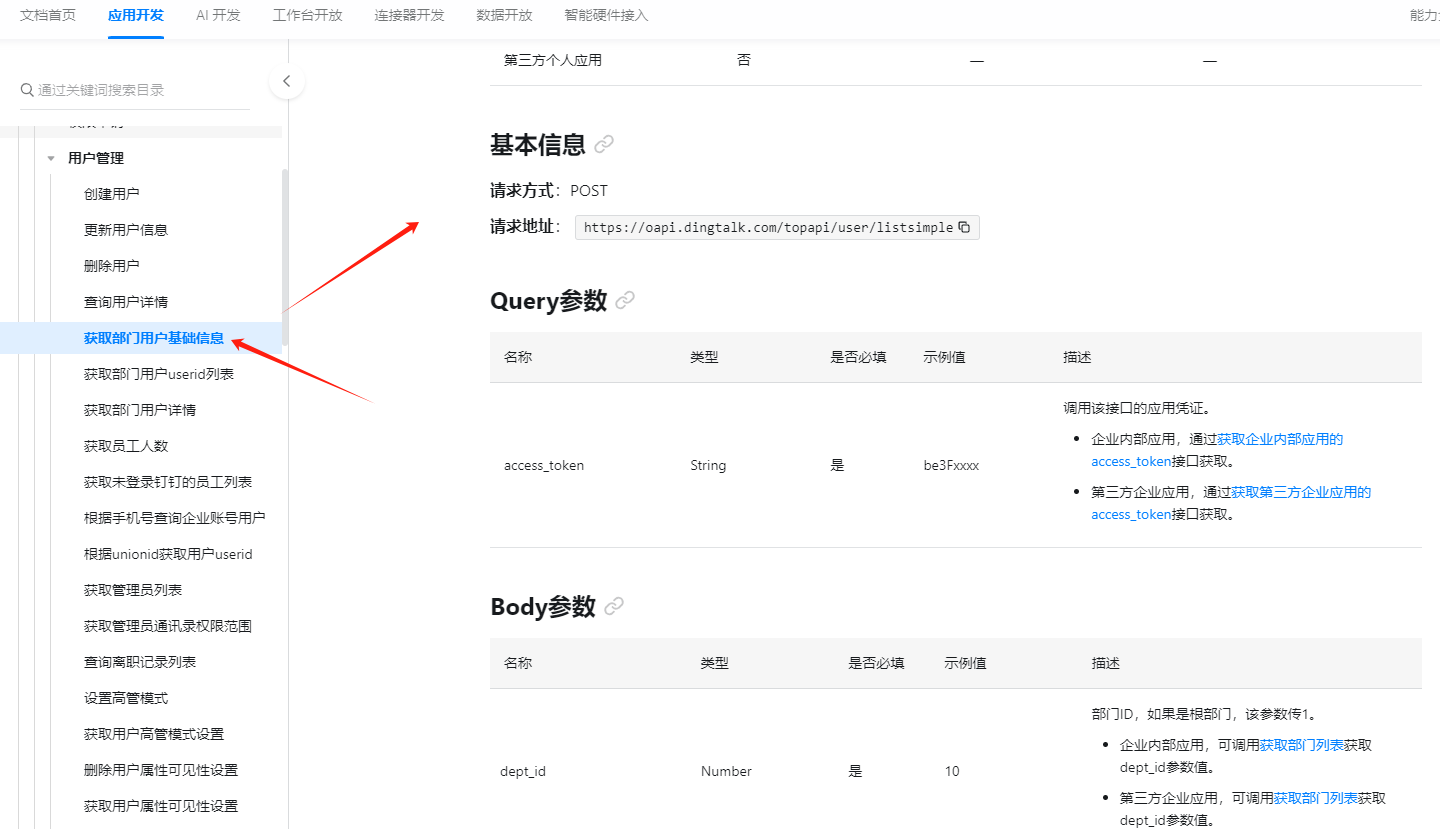Collapse the 用户管理 tree section
Screen dimensions: 1440x829
click(x=51, y=158)
